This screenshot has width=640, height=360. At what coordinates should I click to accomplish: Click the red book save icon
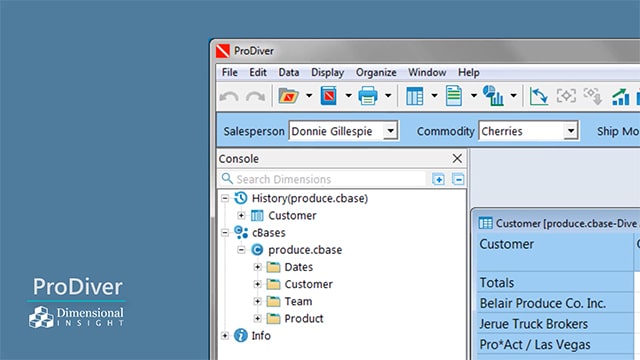(329, 96)
